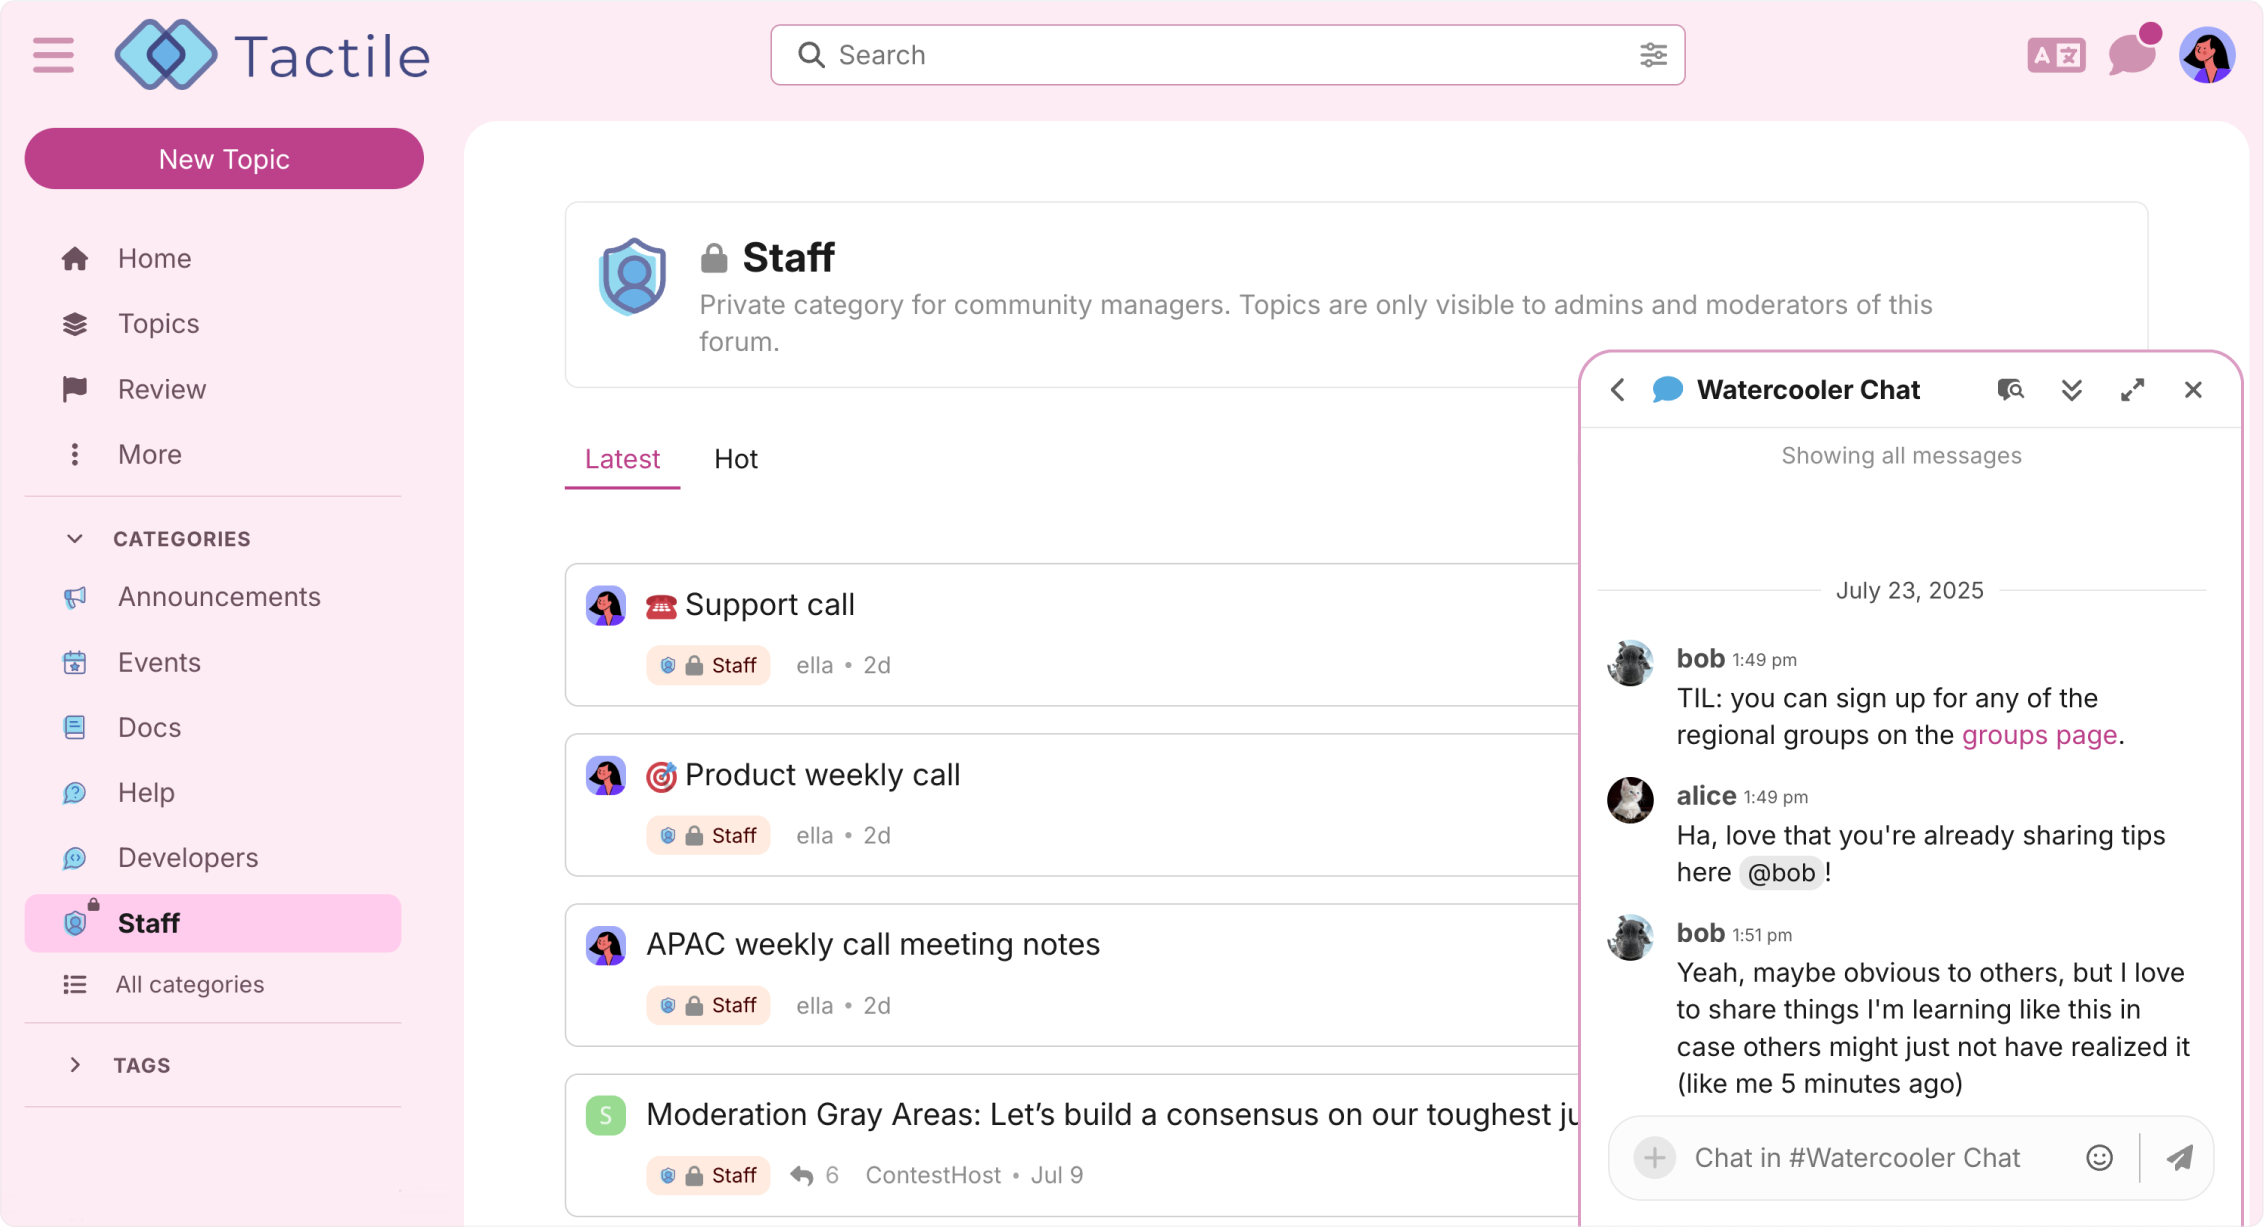The image size is (2264, 1227).
Task: Open the Review page from sidebar
Action: (x=161, y=389)
